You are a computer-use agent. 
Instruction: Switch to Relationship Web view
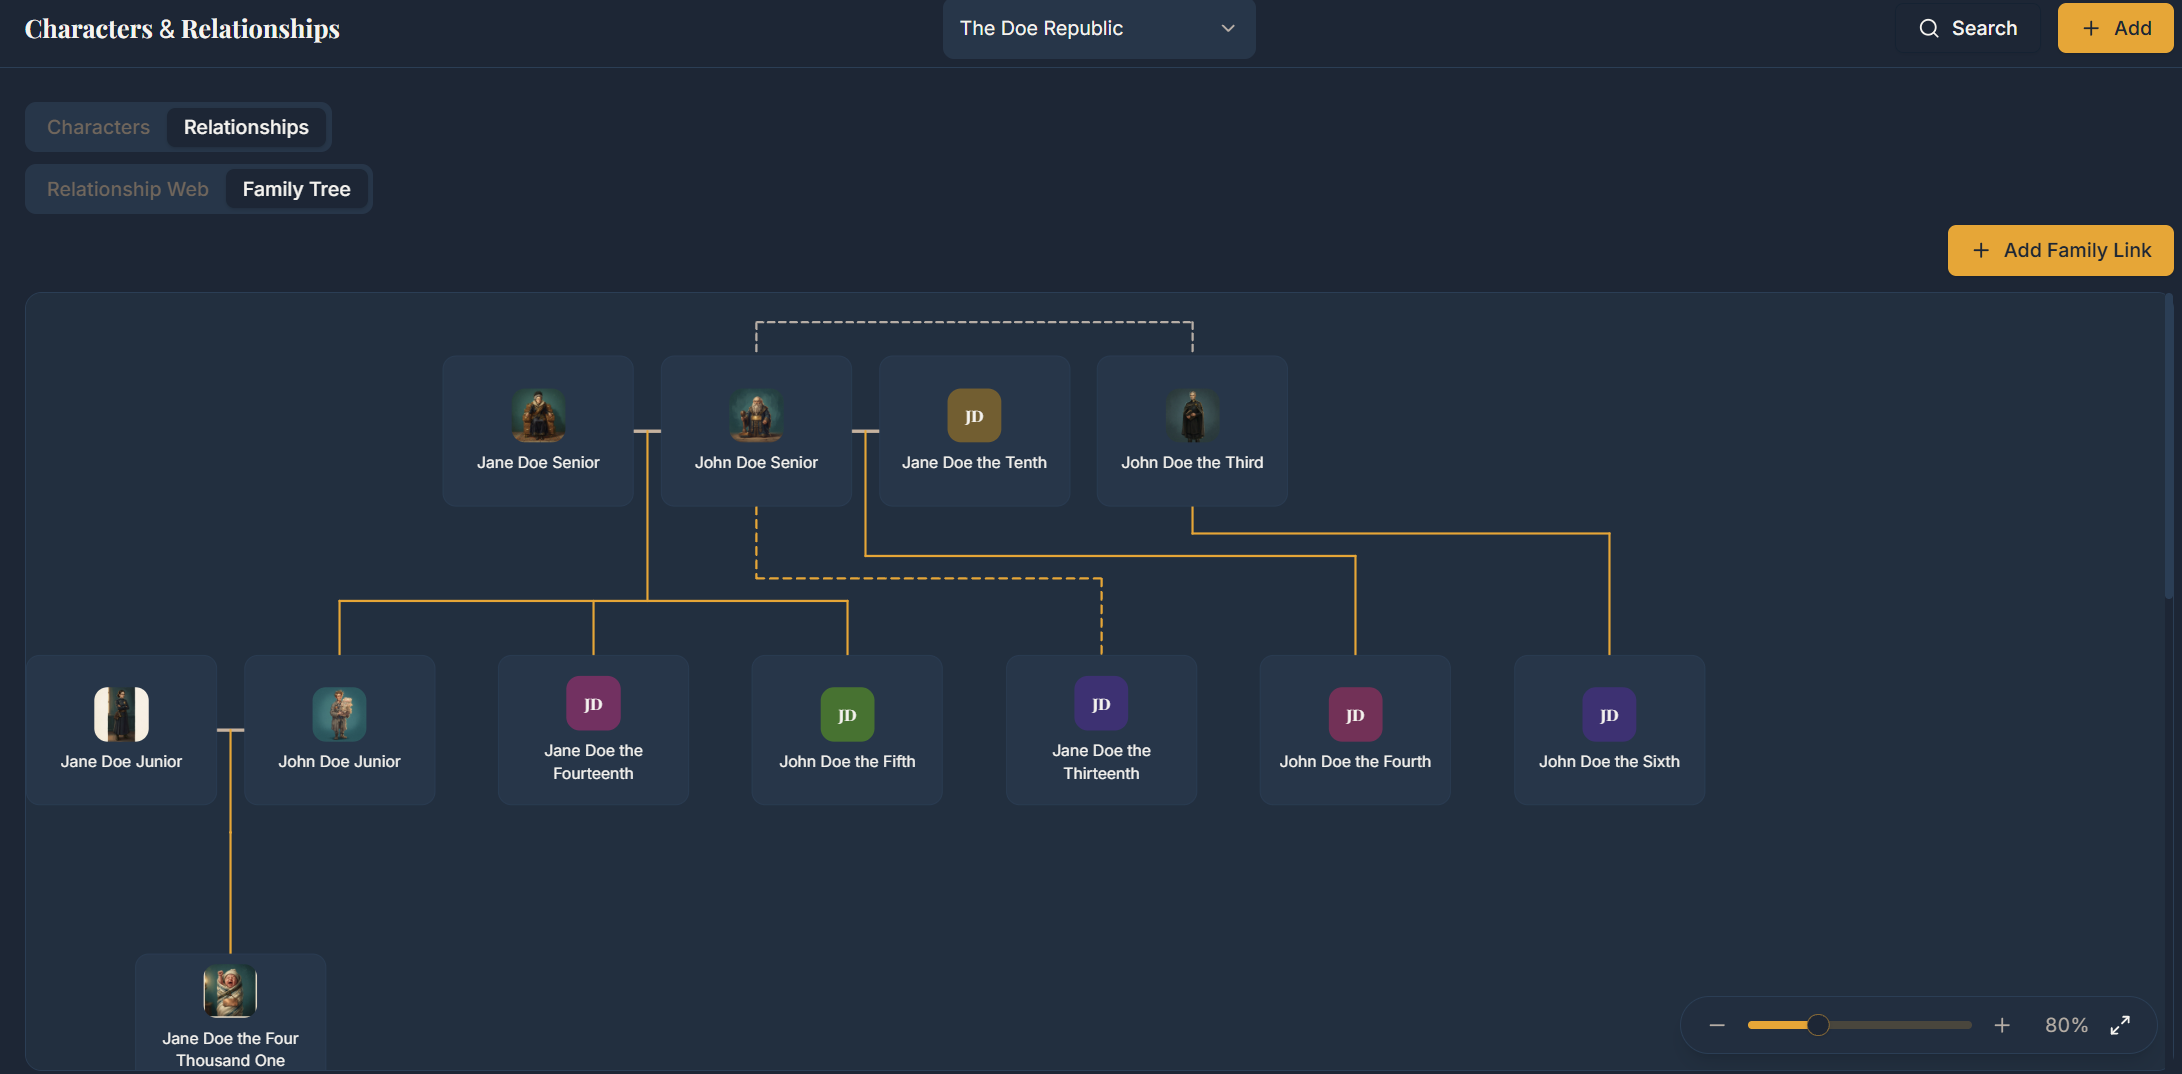tap(128, 189)
